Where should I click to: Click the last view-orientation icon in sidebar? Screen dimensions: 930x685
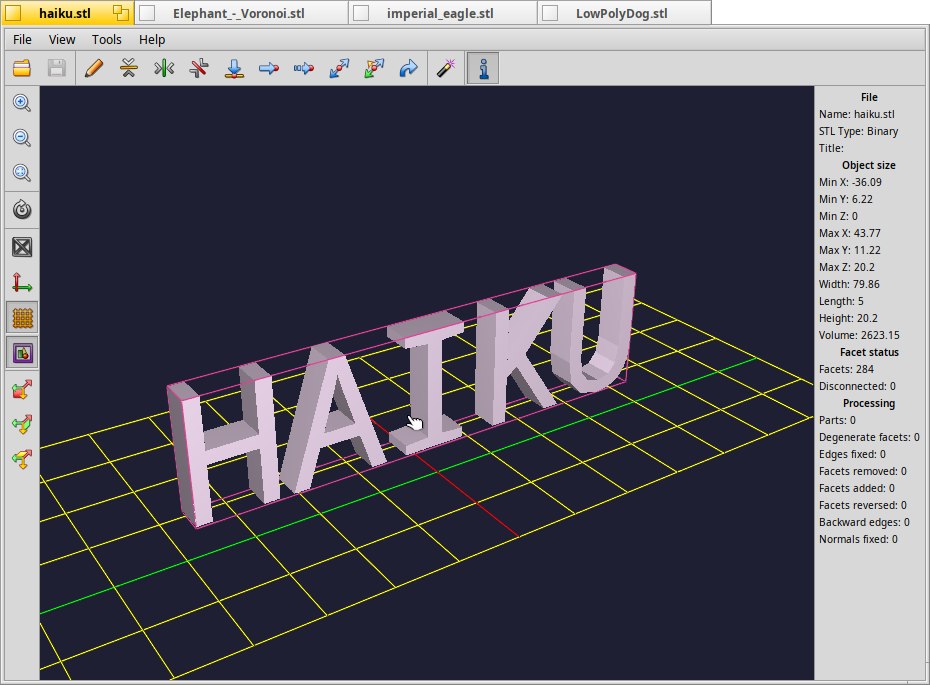pyautogui.click(x=22, y=459)
